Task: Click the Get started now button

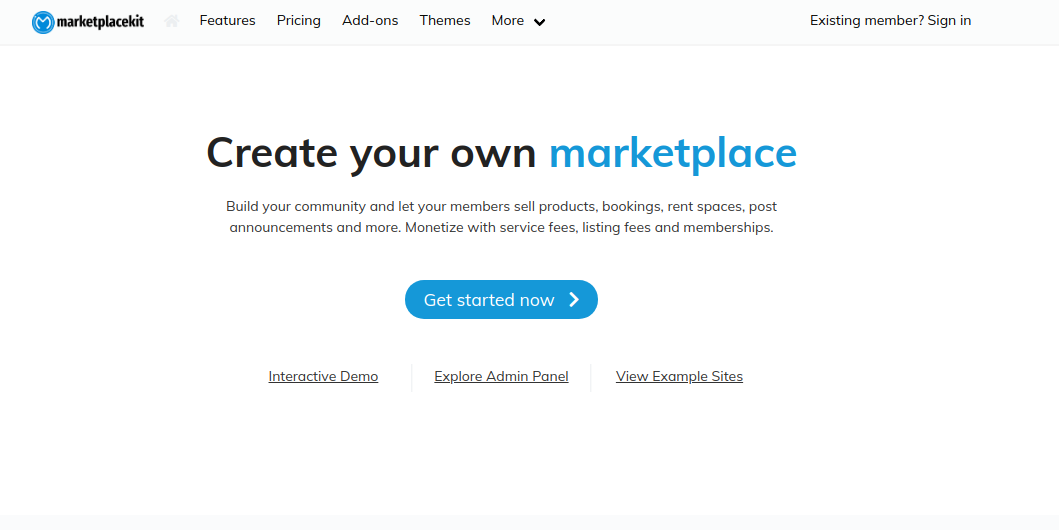Action: click(501, 300)
